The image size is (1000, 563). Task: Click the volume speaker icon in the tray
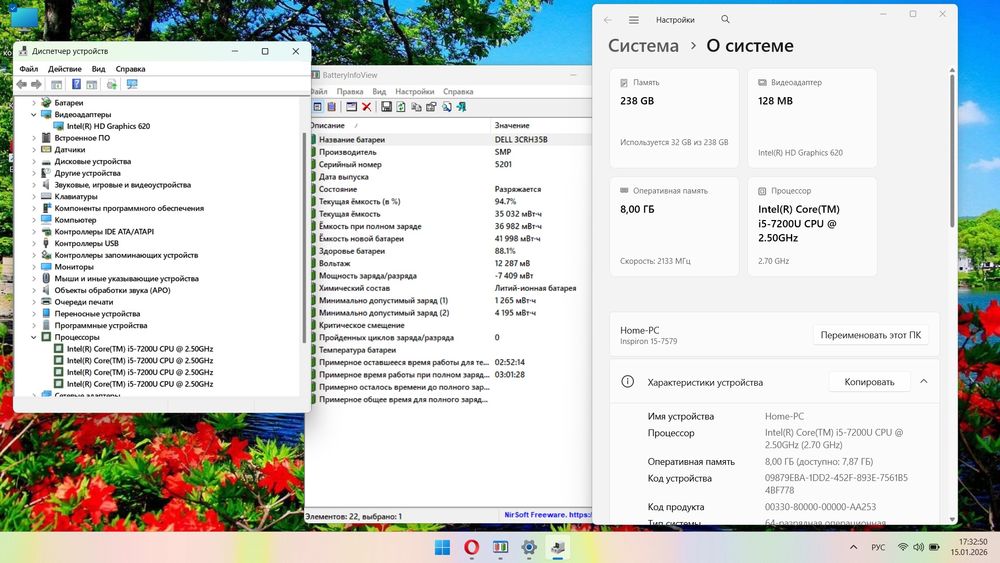918,547
